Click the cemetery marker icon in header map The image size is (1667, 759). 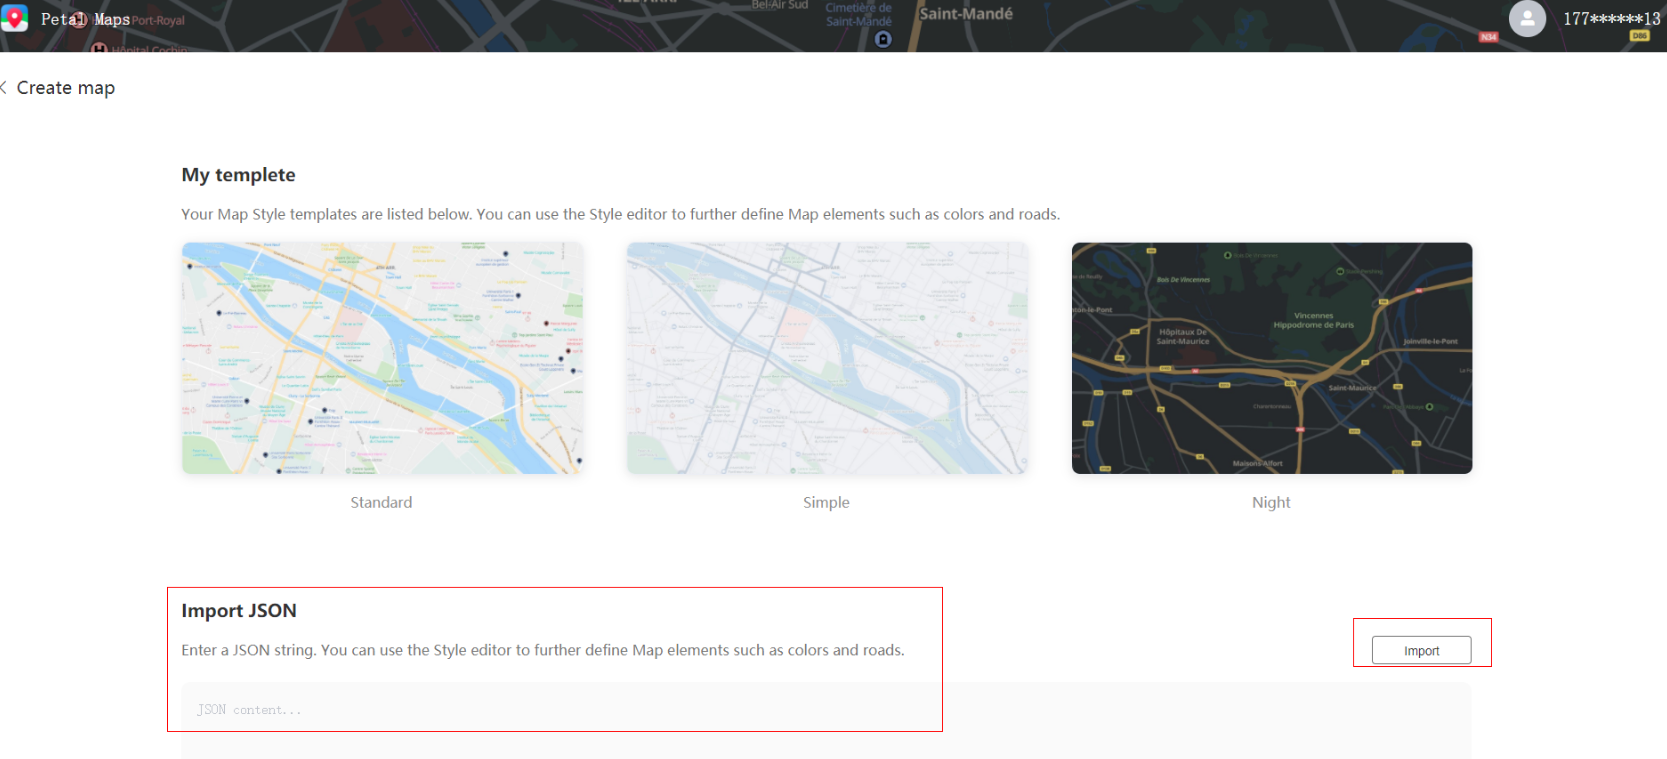(883, 39)
